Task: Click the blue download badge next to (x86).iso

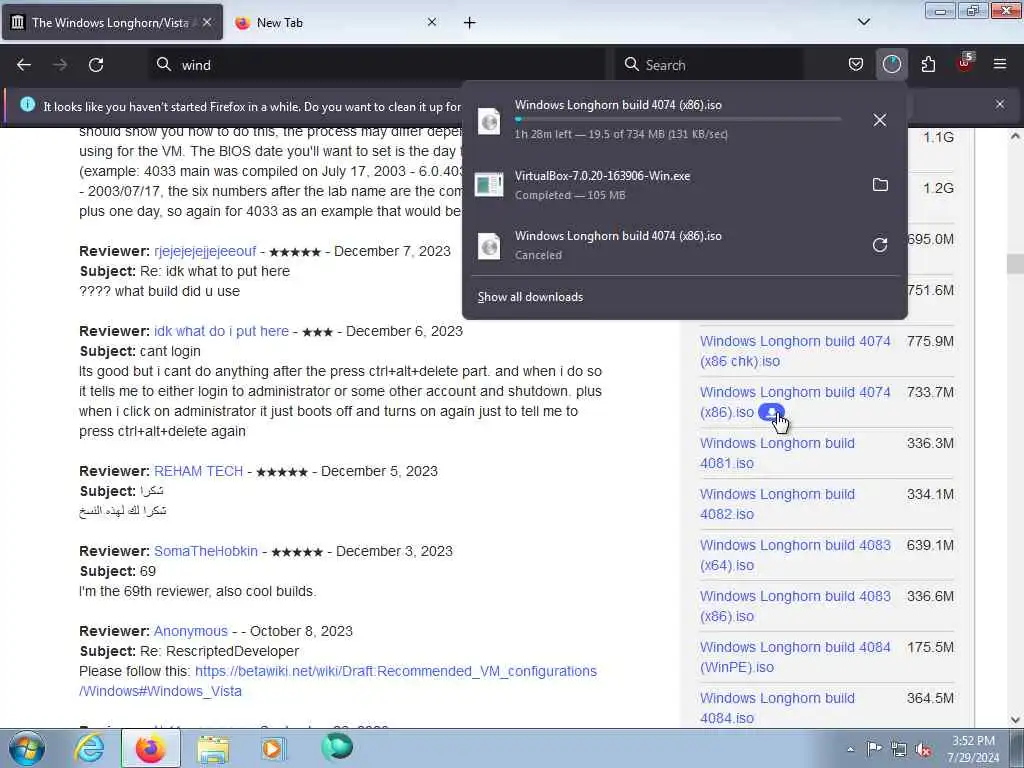Action: point(771,412)
